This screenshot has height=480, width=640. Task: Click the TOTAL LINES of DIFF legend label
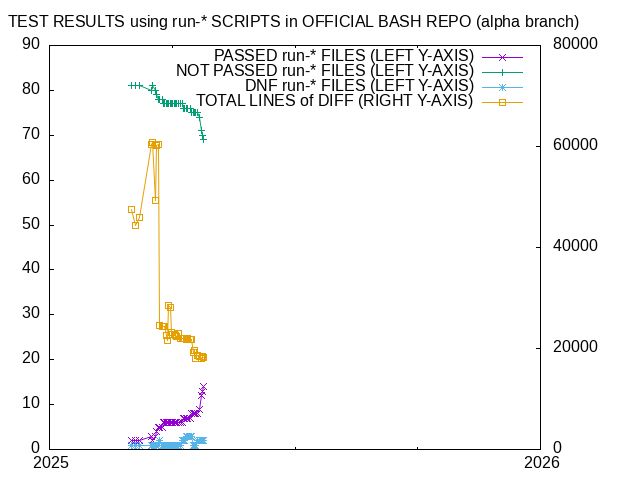click(335, 100)
